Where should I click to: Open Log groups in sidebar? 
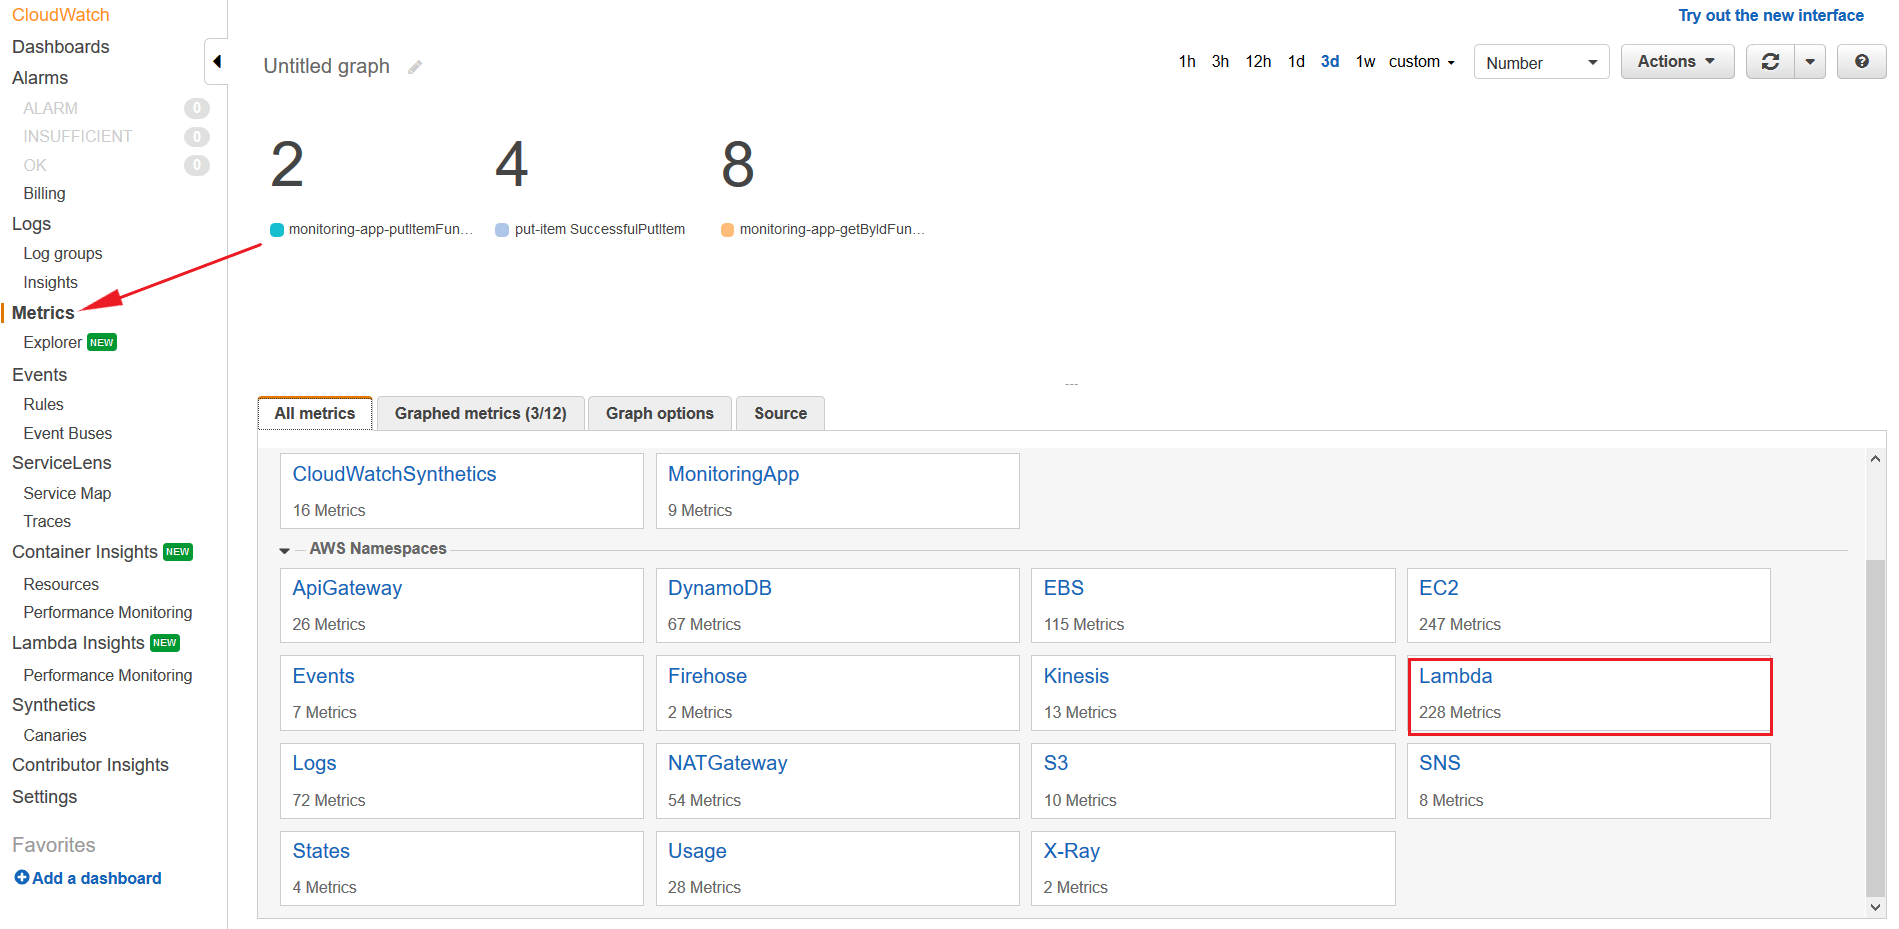pyautogui.click(x=63, y=254)
